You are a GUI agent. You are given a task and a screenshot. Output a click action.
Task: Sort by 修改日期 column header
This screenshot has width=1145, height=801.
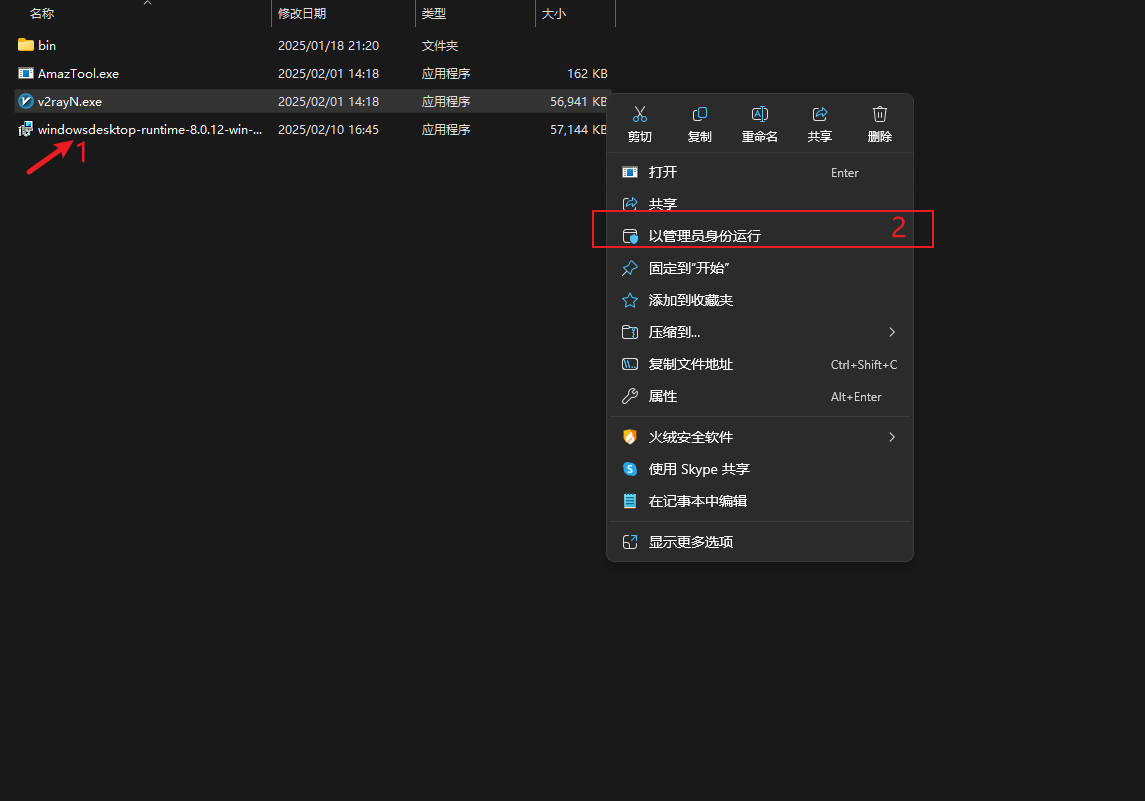point(302,14)
